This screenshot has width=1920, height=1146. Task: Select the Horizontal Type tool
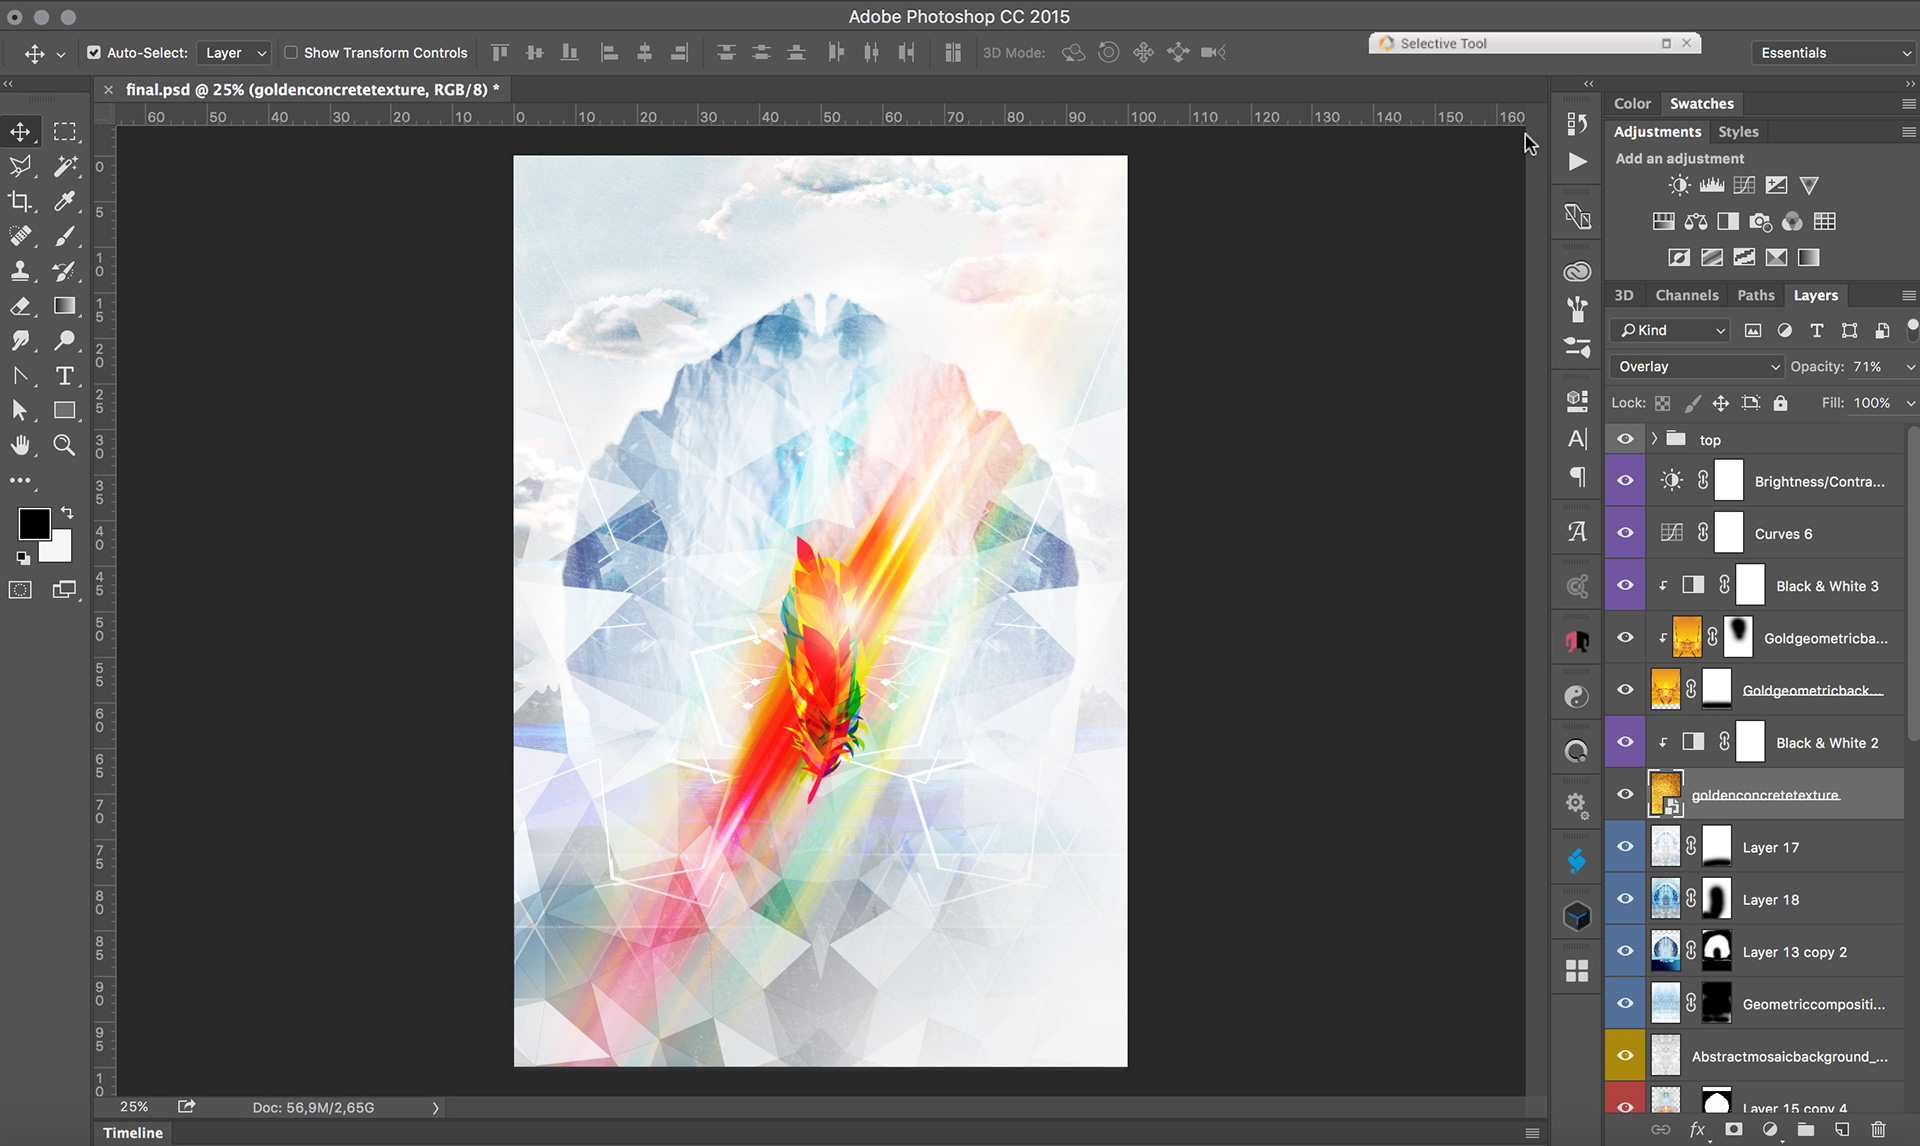pos(65,376)
